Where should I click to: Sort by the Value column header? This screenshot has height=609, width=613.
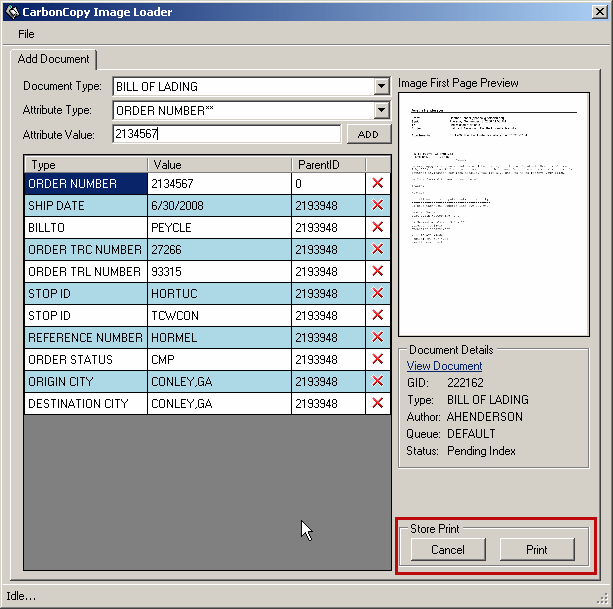click(x=219, y=164)
